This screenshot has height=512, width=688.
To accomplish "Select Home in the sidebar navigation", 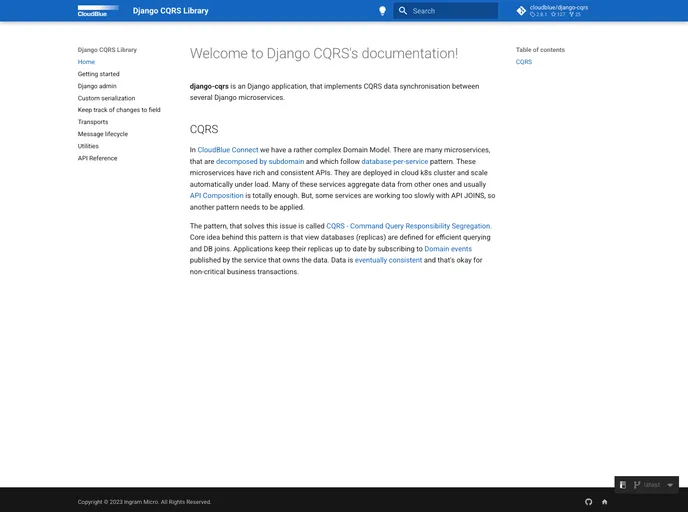I will pos(86,62).
